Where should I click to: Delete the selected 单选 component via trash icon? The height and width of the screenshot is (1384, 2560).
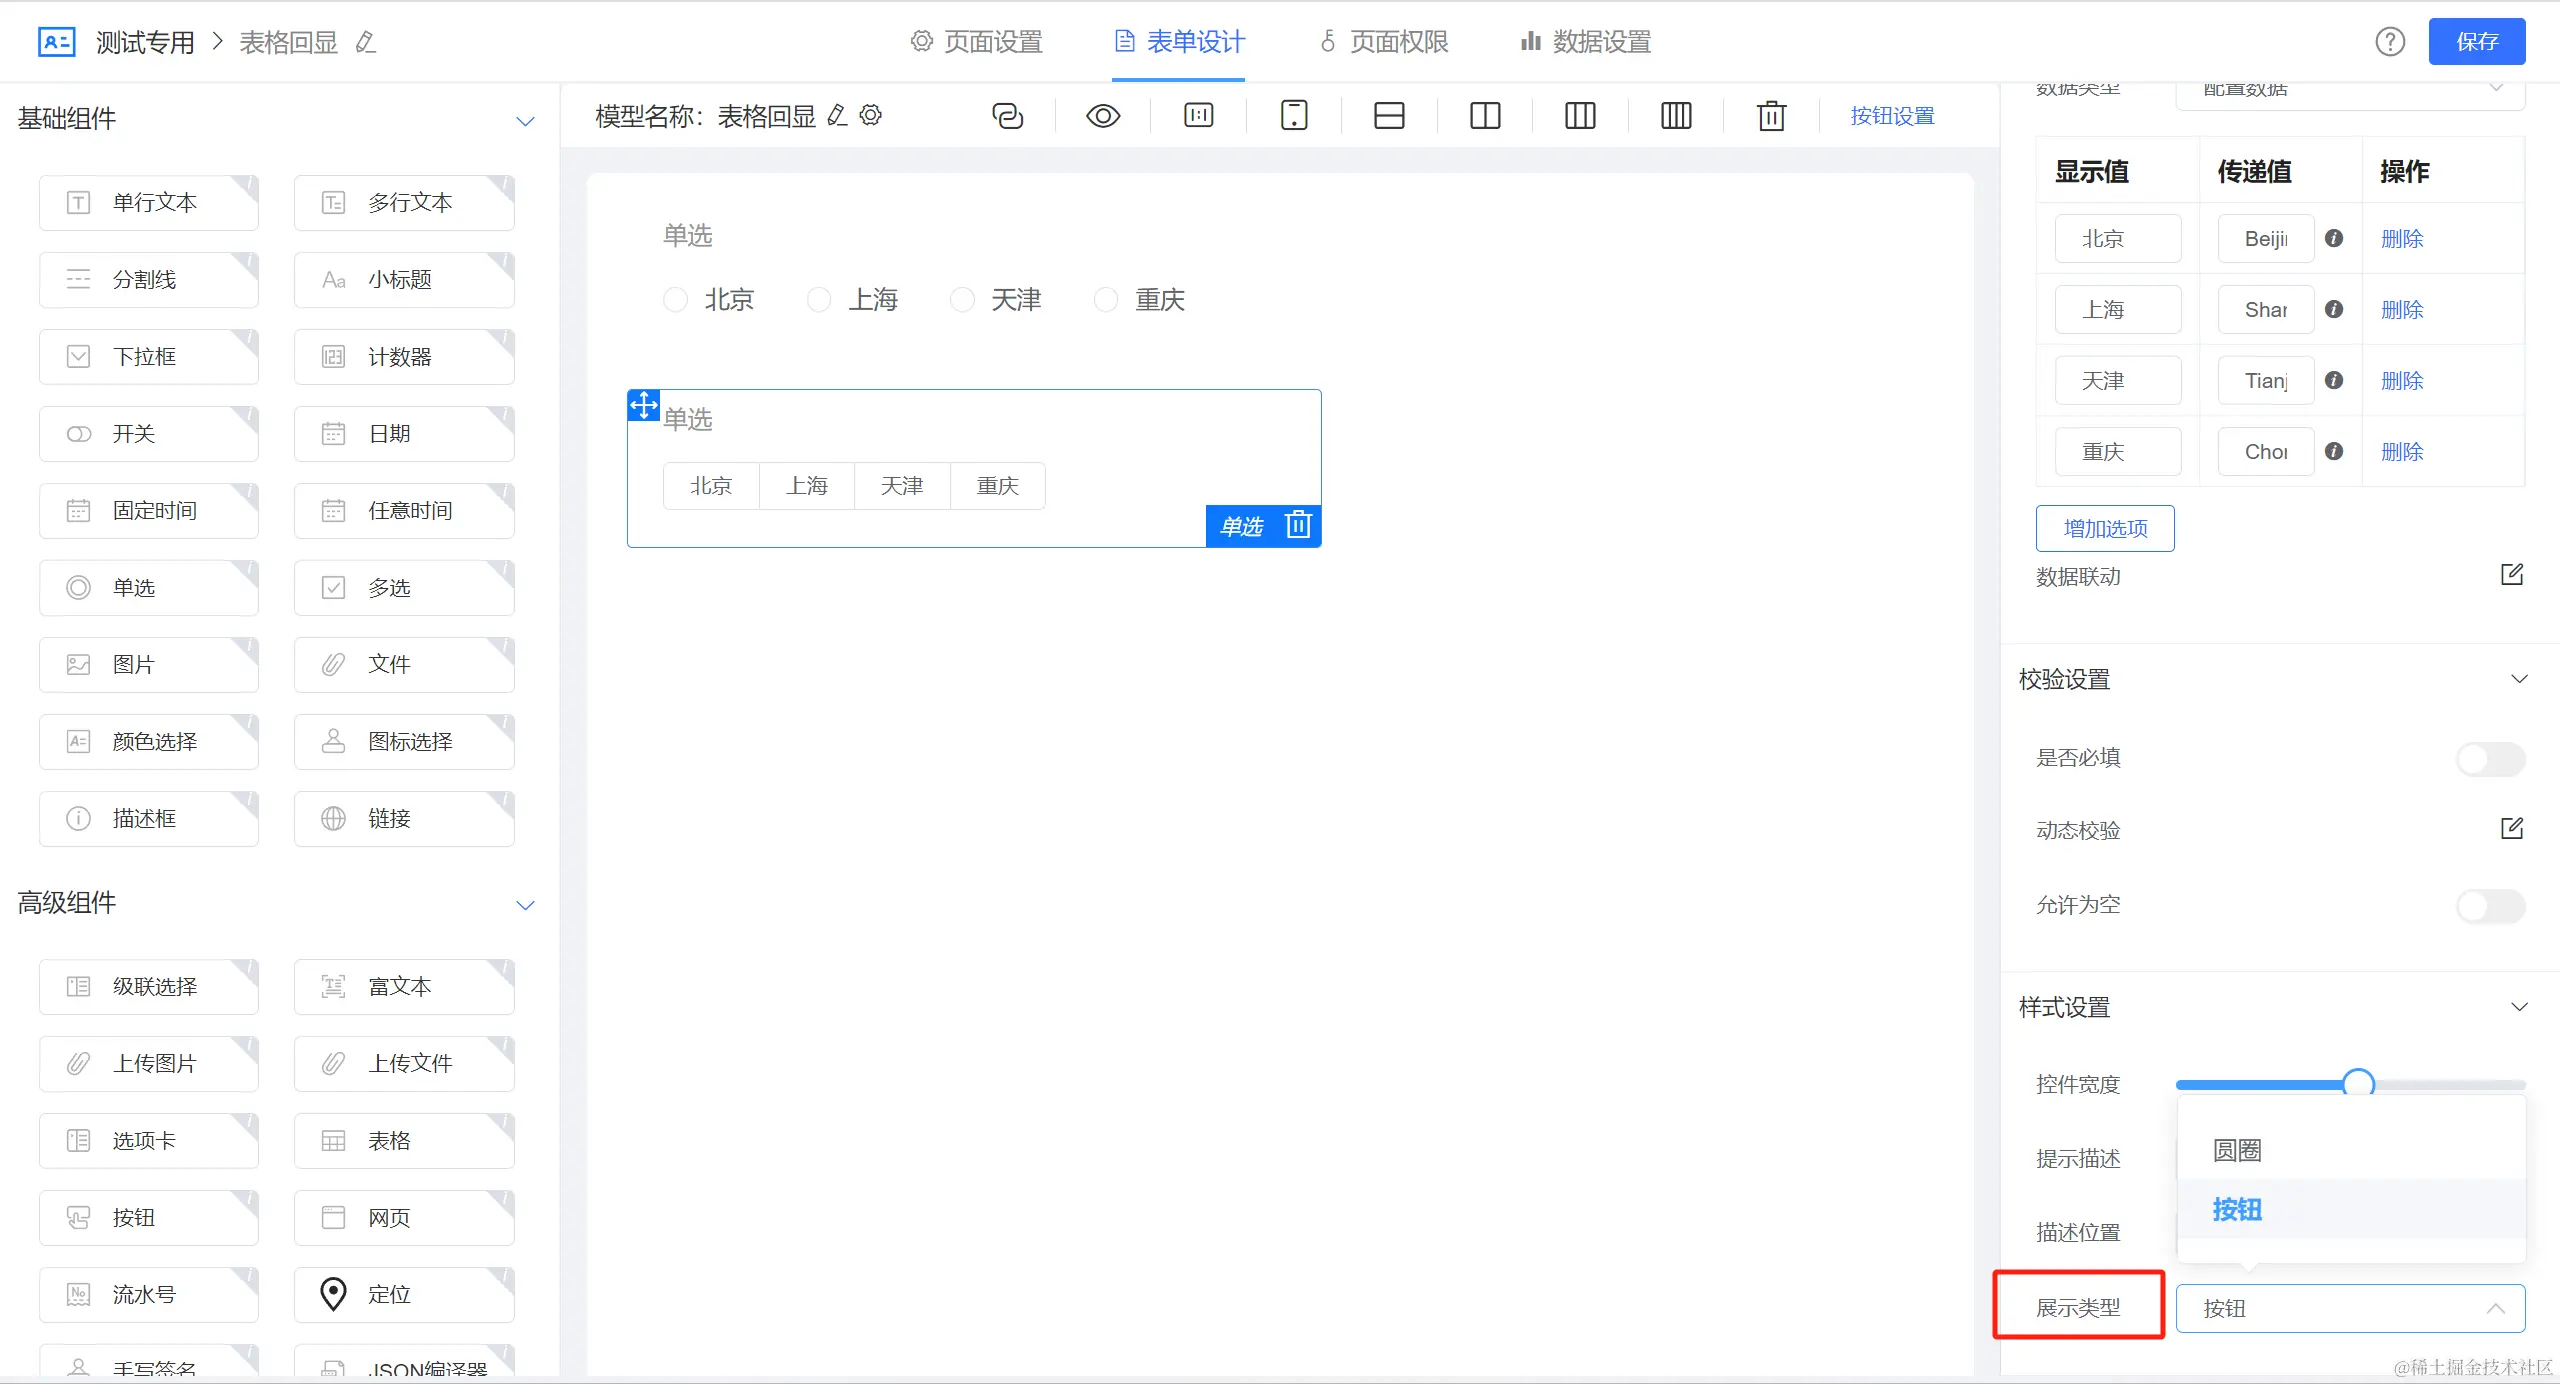1298,525
